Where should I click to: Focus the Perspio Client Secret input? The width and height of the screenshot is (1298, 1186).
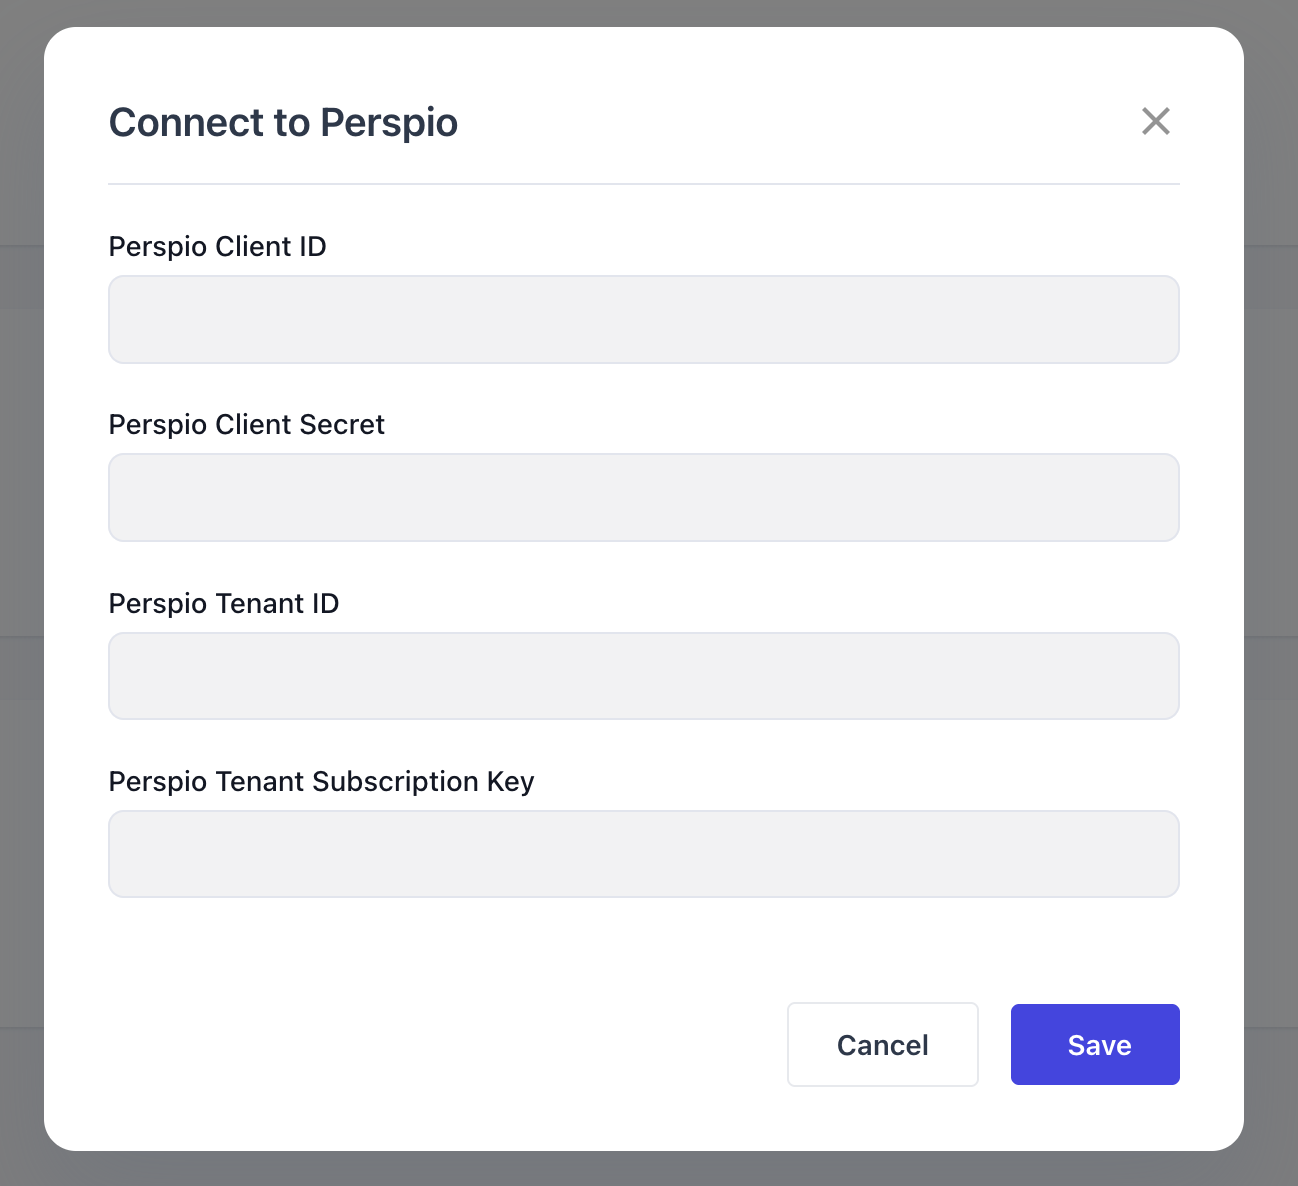pos(643,498)
